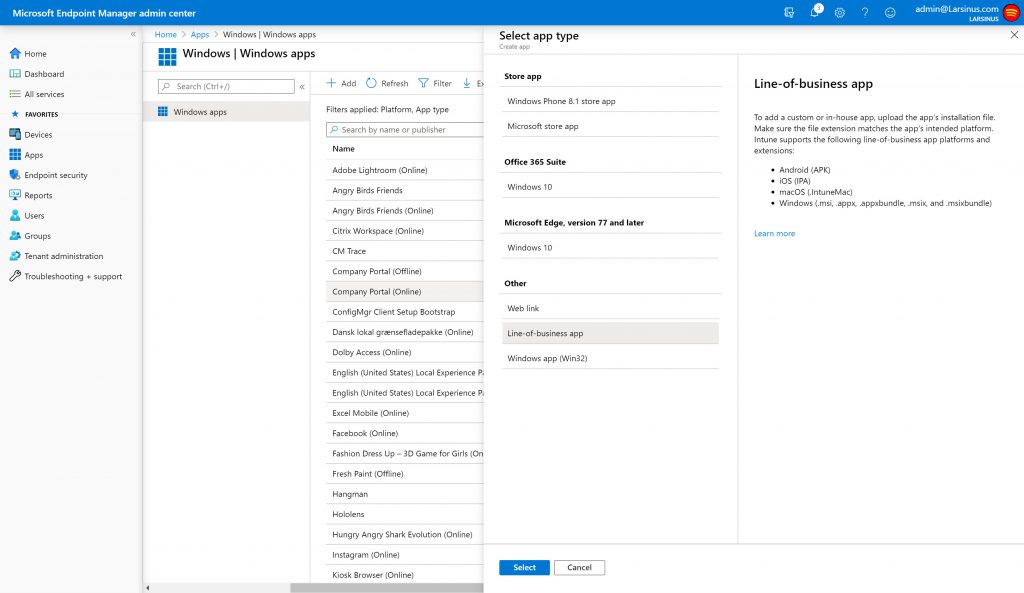Open the Reports icon in sidebar
This screenshot has height=593, width=1024.
tap(15, 195)
